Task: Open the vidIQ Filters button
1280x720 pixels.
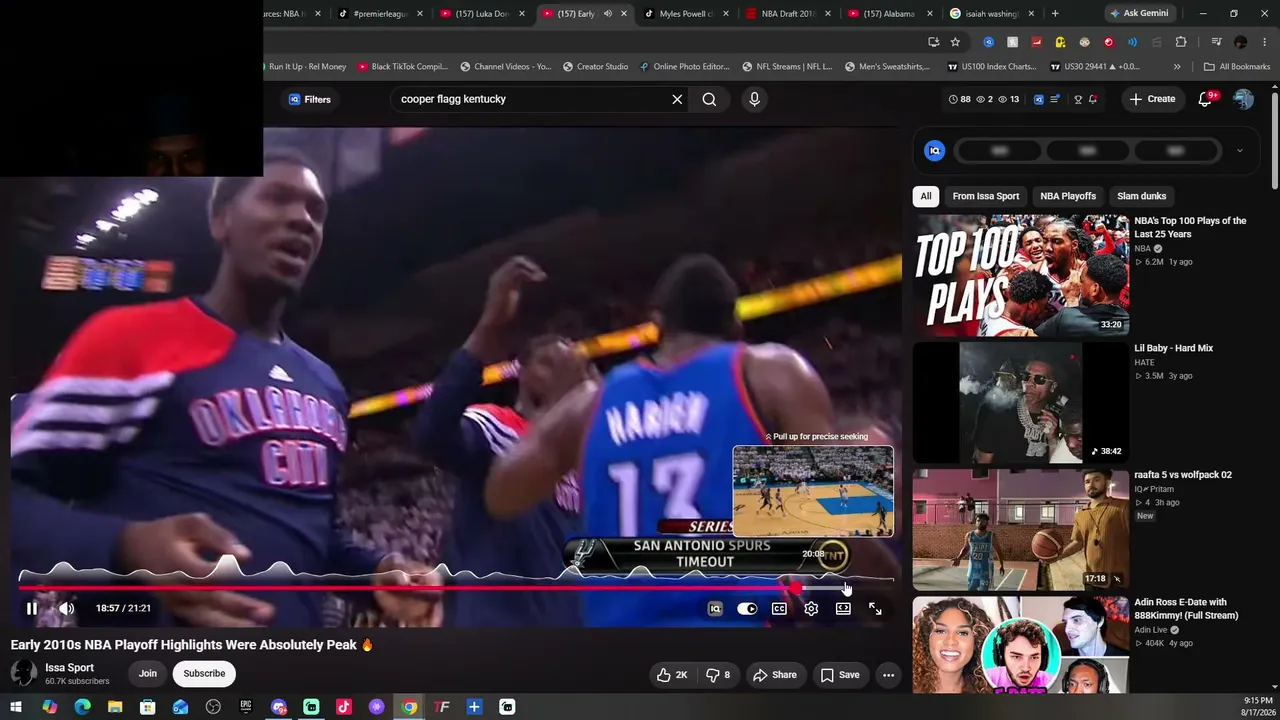Action: [310, 99]
